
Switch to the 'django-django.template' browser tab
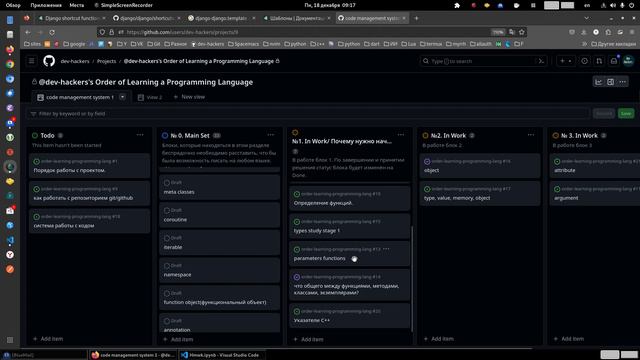coord(220,18)
